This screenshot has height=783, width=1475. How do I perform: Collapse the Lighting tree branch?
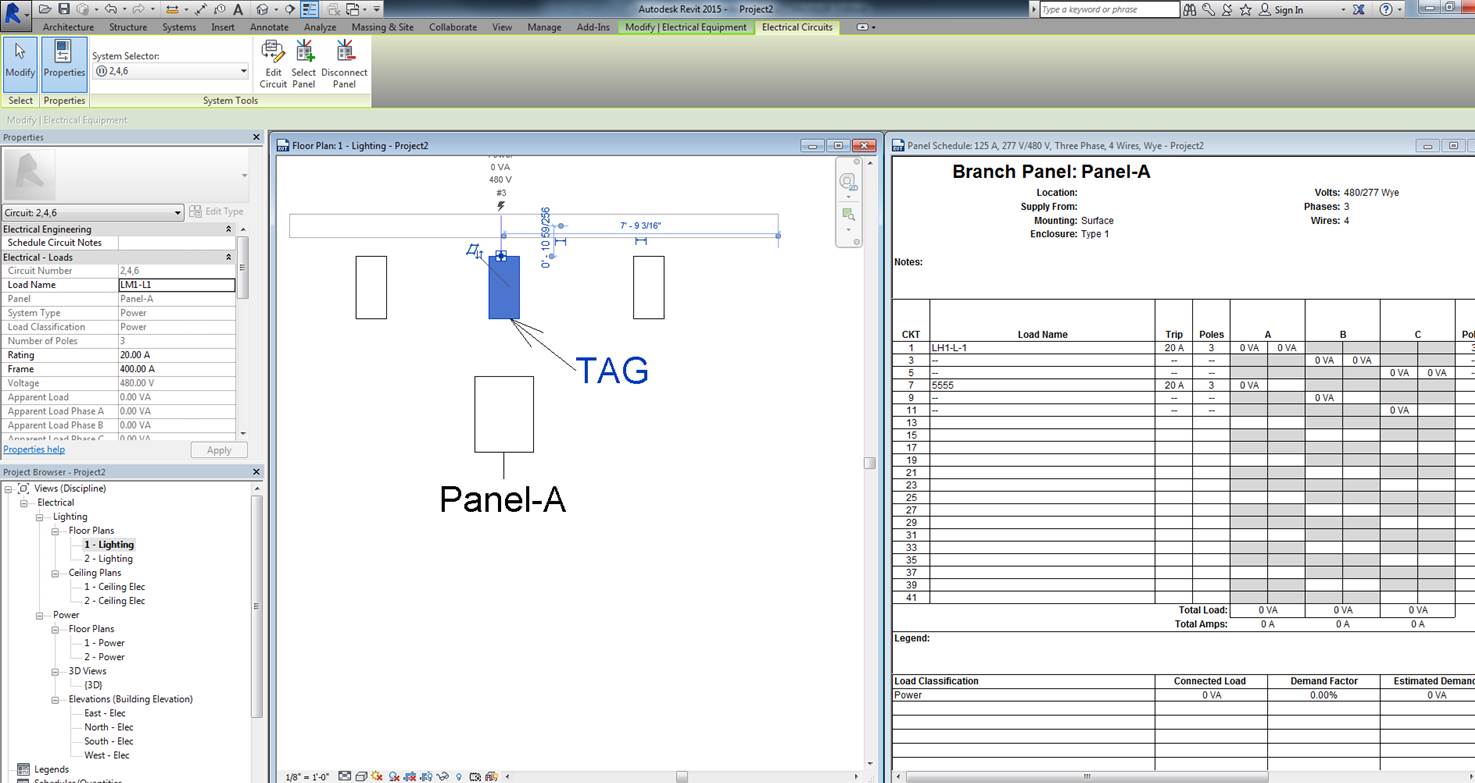click(40, 516)
